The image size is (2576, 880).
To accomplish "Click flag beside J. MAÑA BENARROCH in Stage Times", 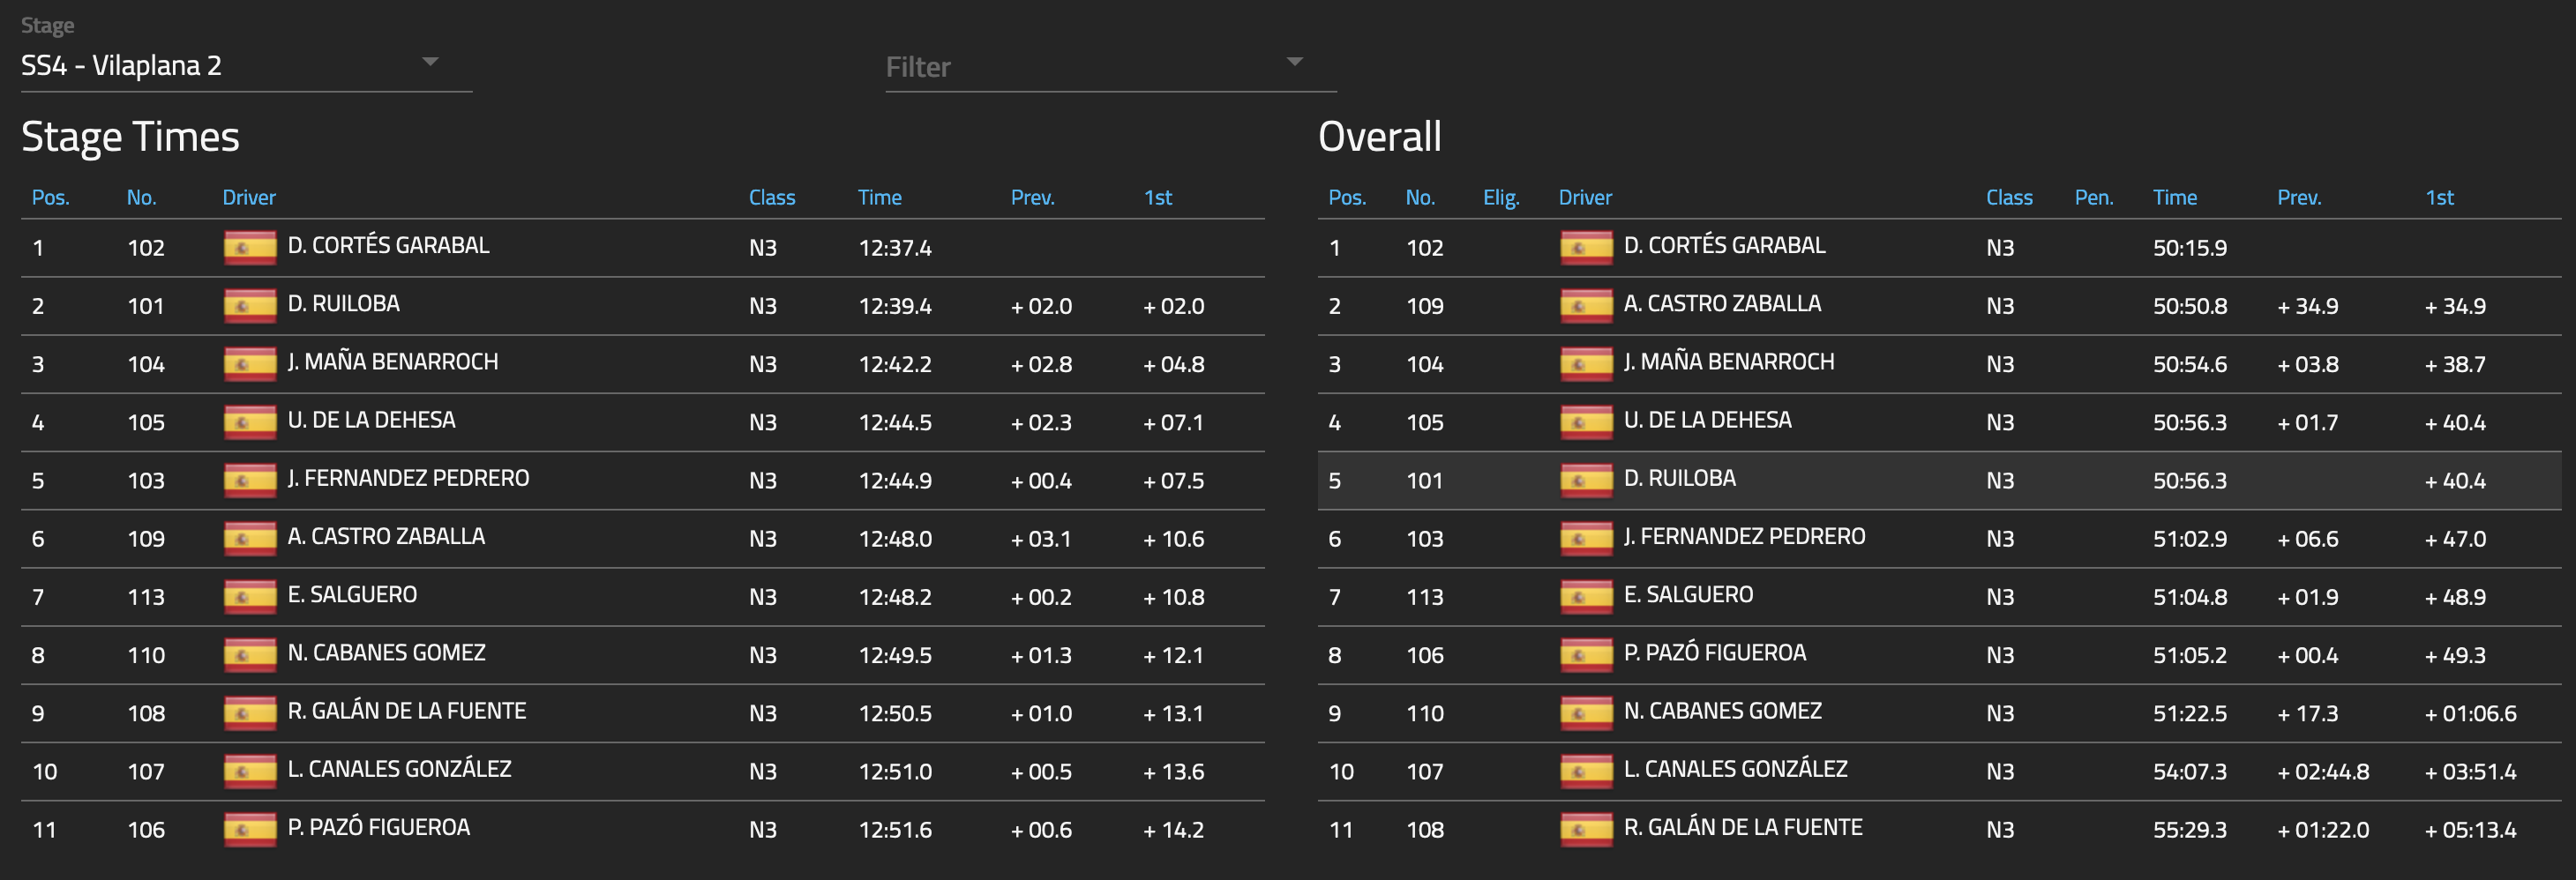I will pyautogui.click(x=250, y=363).
